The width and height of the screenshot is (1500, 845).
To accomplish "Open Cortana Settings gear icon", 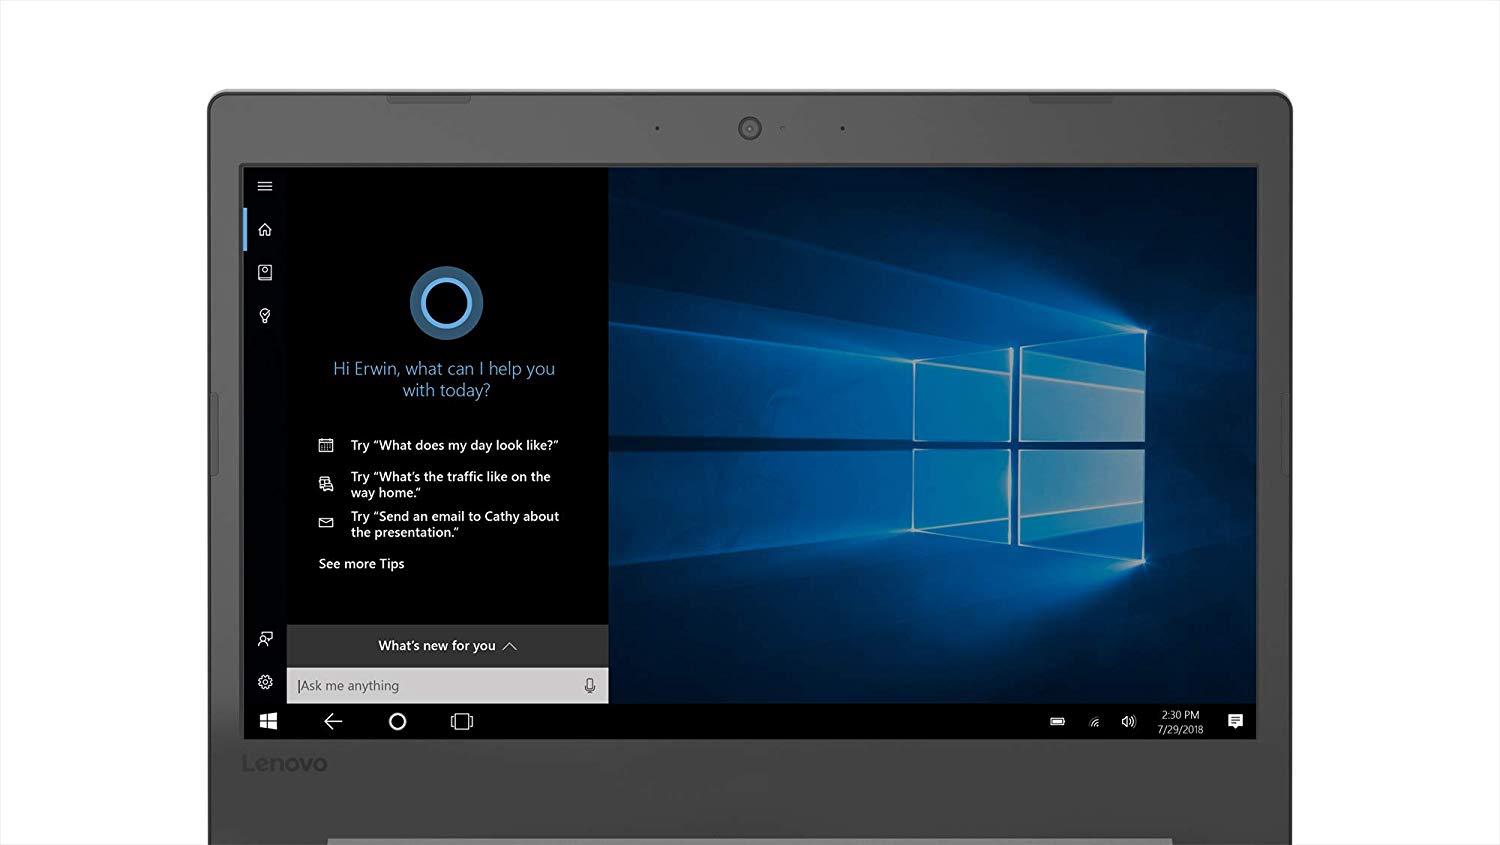I will coord(265,682).
